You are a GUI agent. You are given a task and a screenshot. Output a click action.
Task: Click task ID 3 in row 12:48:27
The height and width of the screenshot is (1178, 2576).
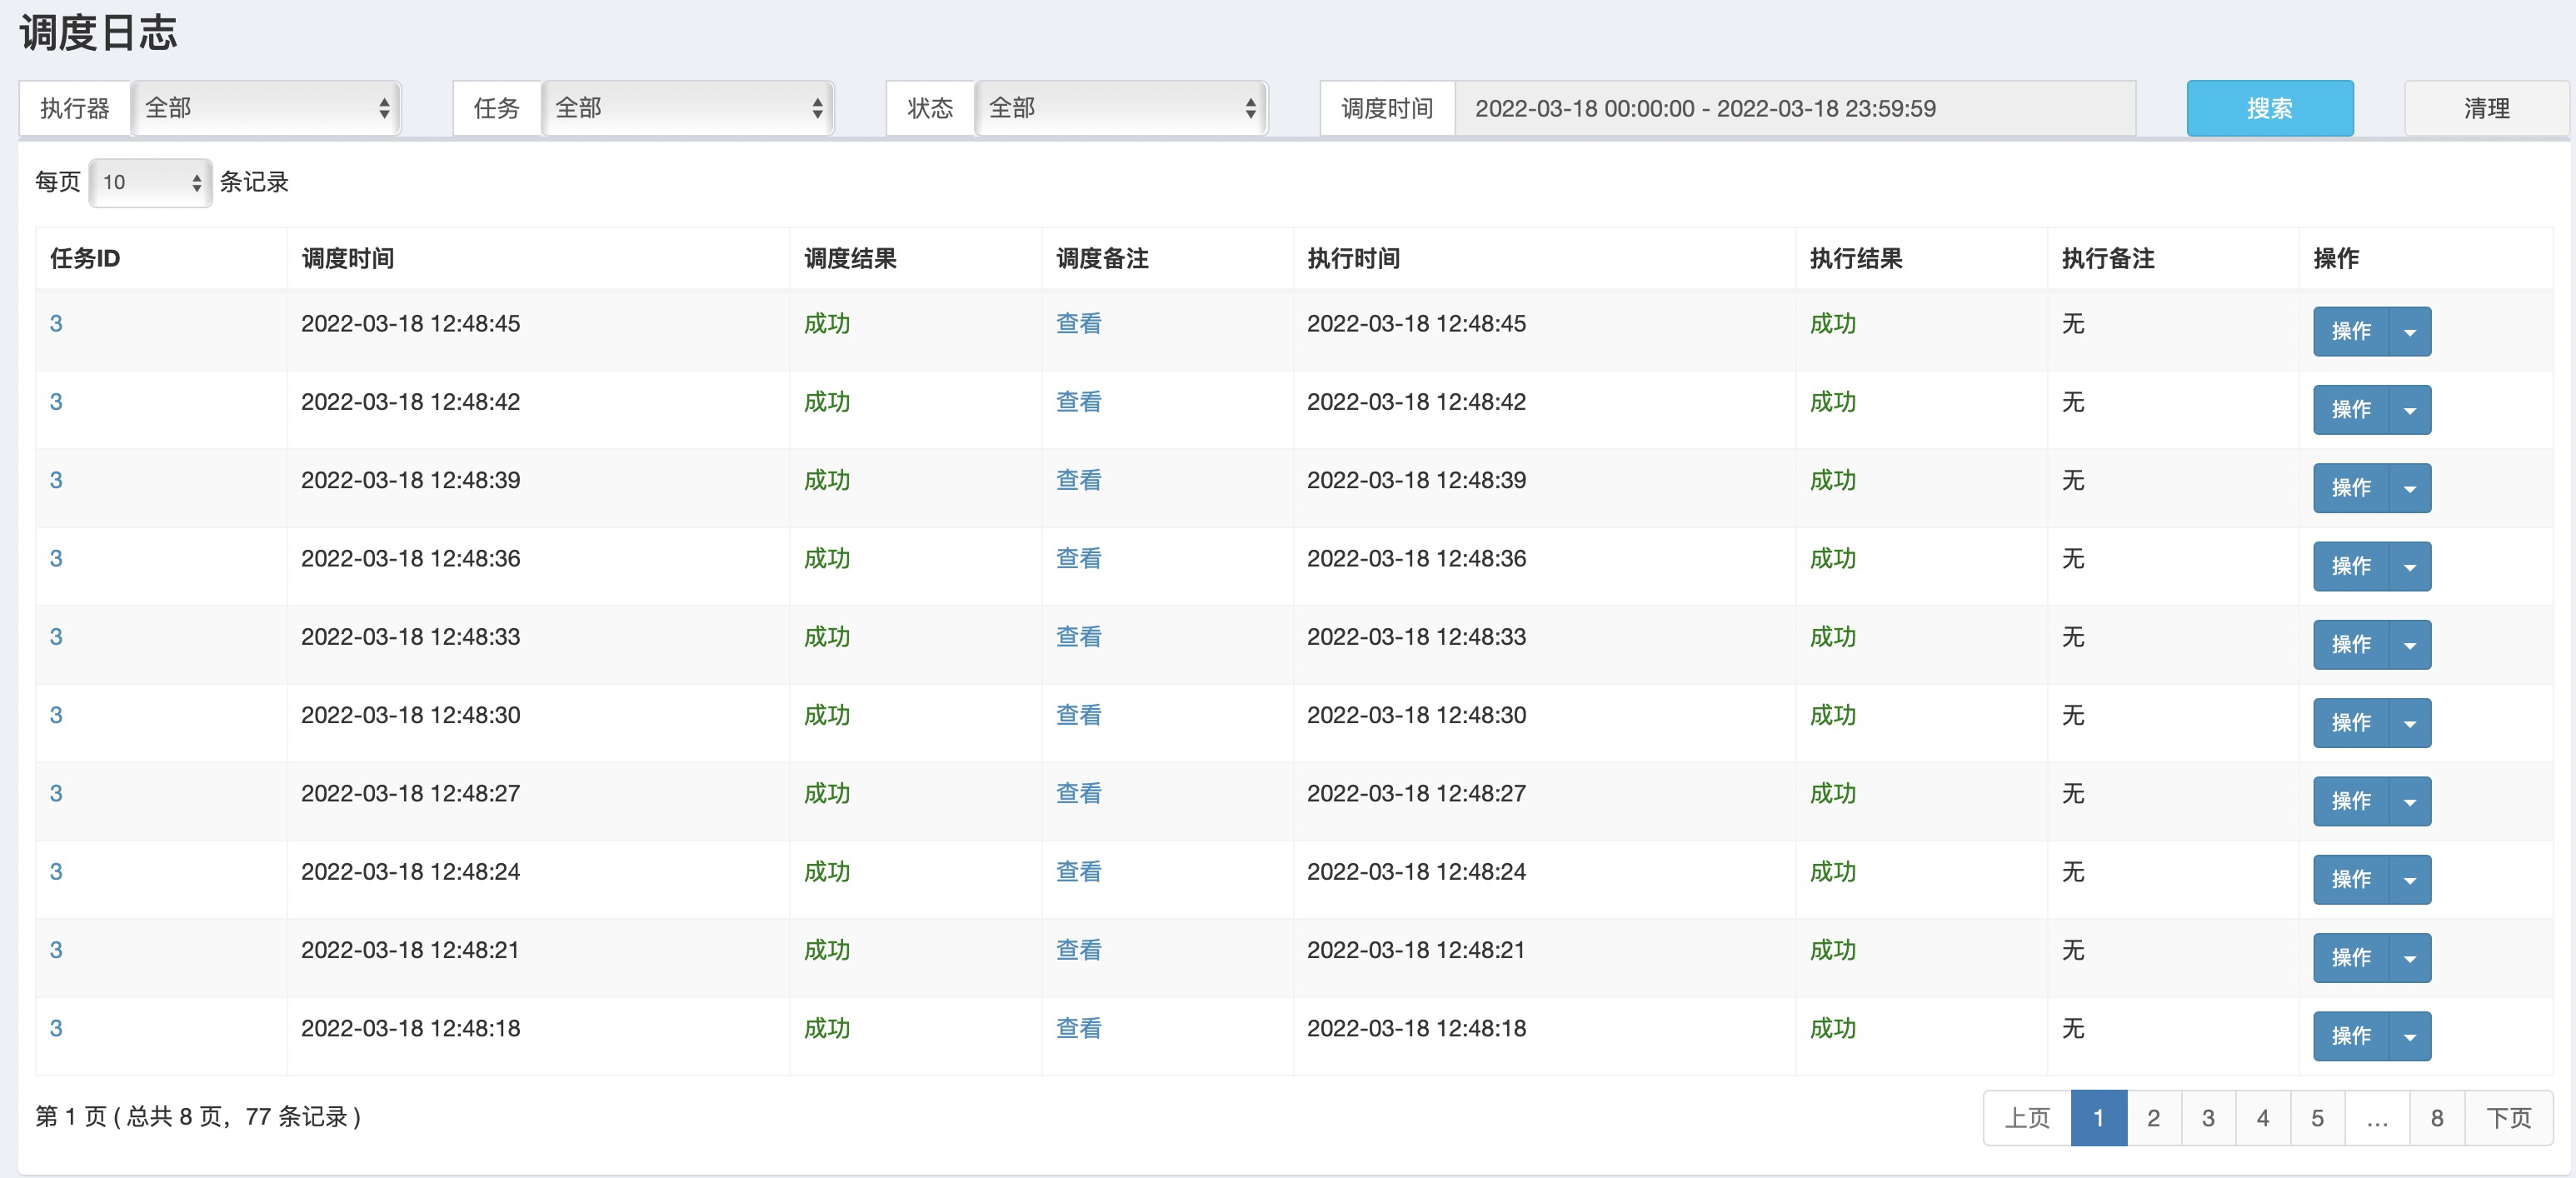(x=56, y=793)
